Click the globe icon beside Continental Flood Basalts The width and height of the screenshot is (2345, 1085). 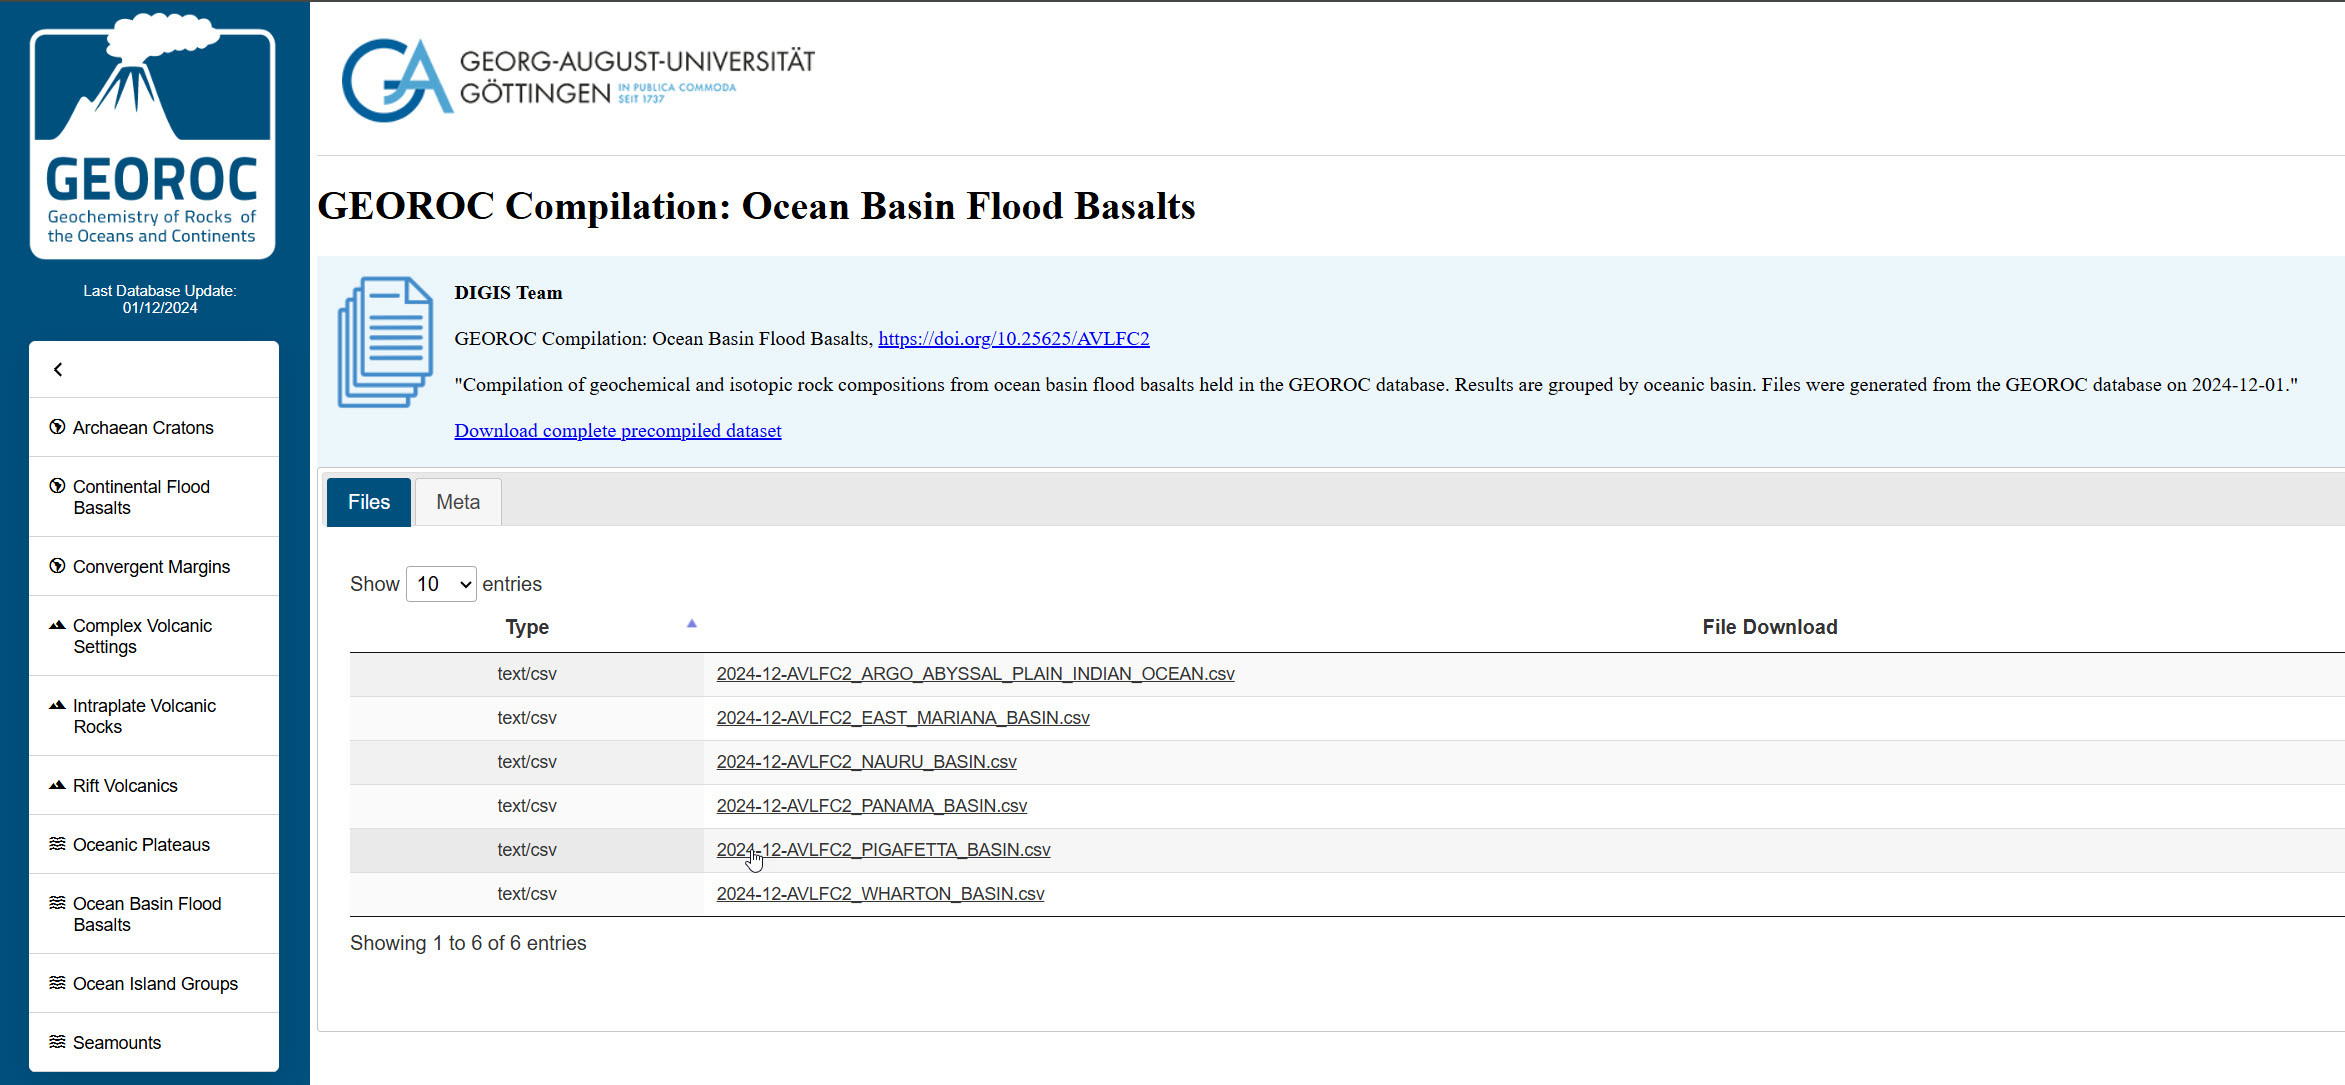(58, 486)
